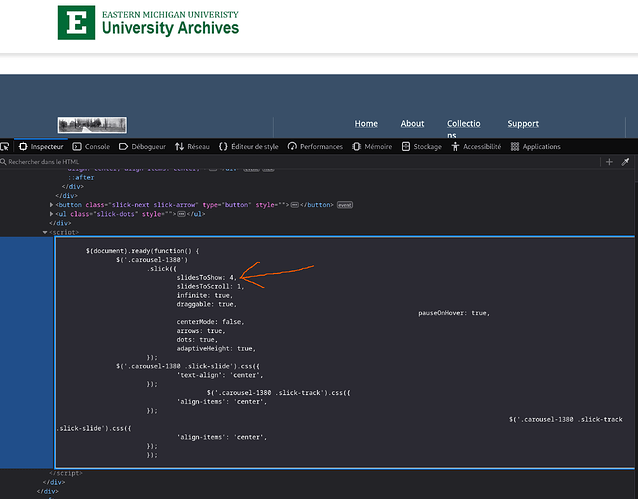Viewport: 638px width, 499px height.
Task: Click the University Archives title
Action: coord(170,28)
